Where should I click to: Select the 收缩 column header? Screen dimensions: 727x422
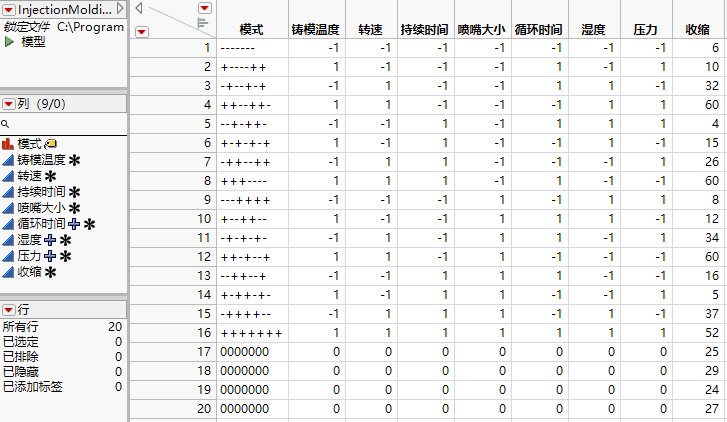(698, 30)
